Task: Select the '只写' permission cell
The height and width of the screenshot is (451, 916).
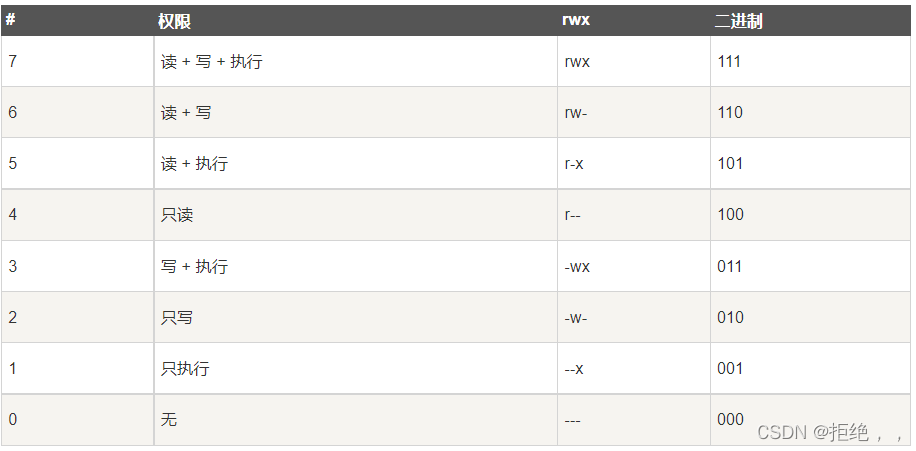Action: pos(177,318)
